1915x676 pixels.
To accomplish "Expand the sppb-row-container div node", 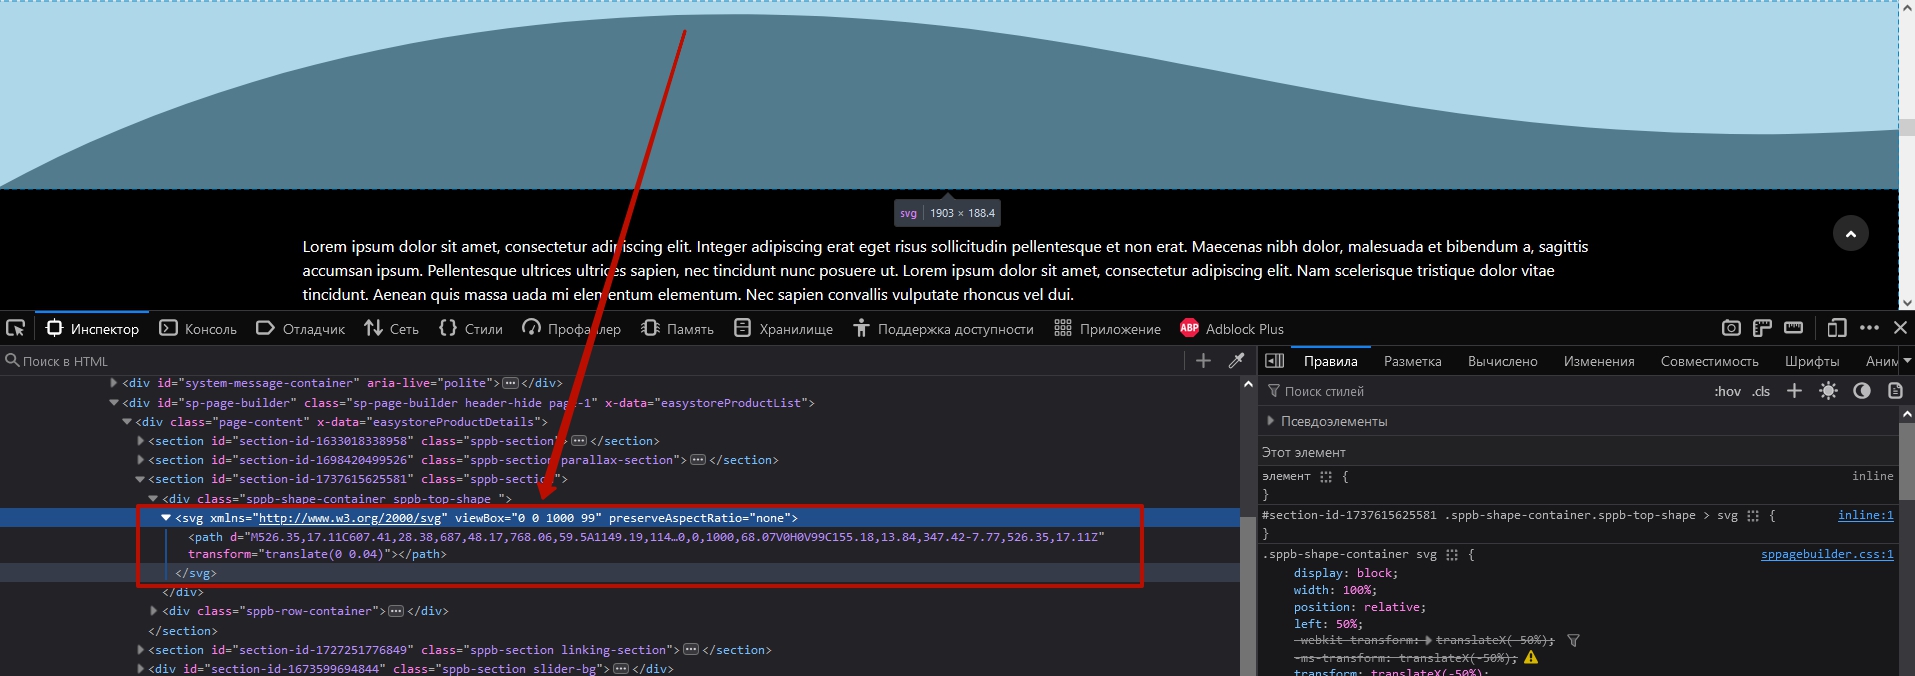I will 154,611.
